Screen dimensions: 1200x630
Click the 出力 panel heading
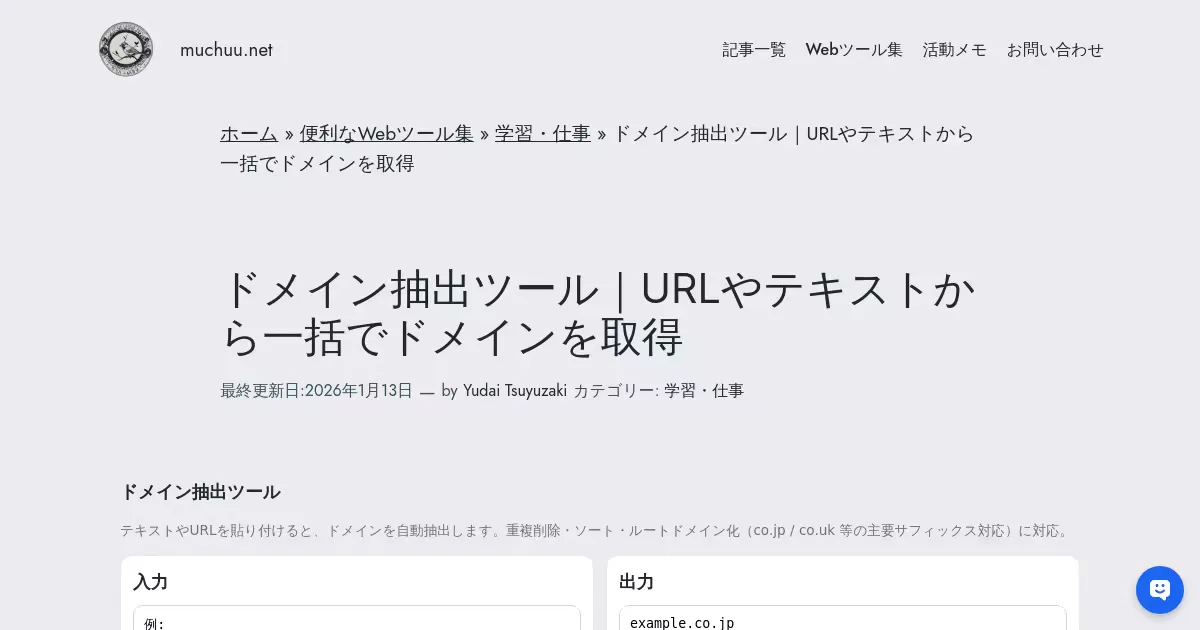636,582
